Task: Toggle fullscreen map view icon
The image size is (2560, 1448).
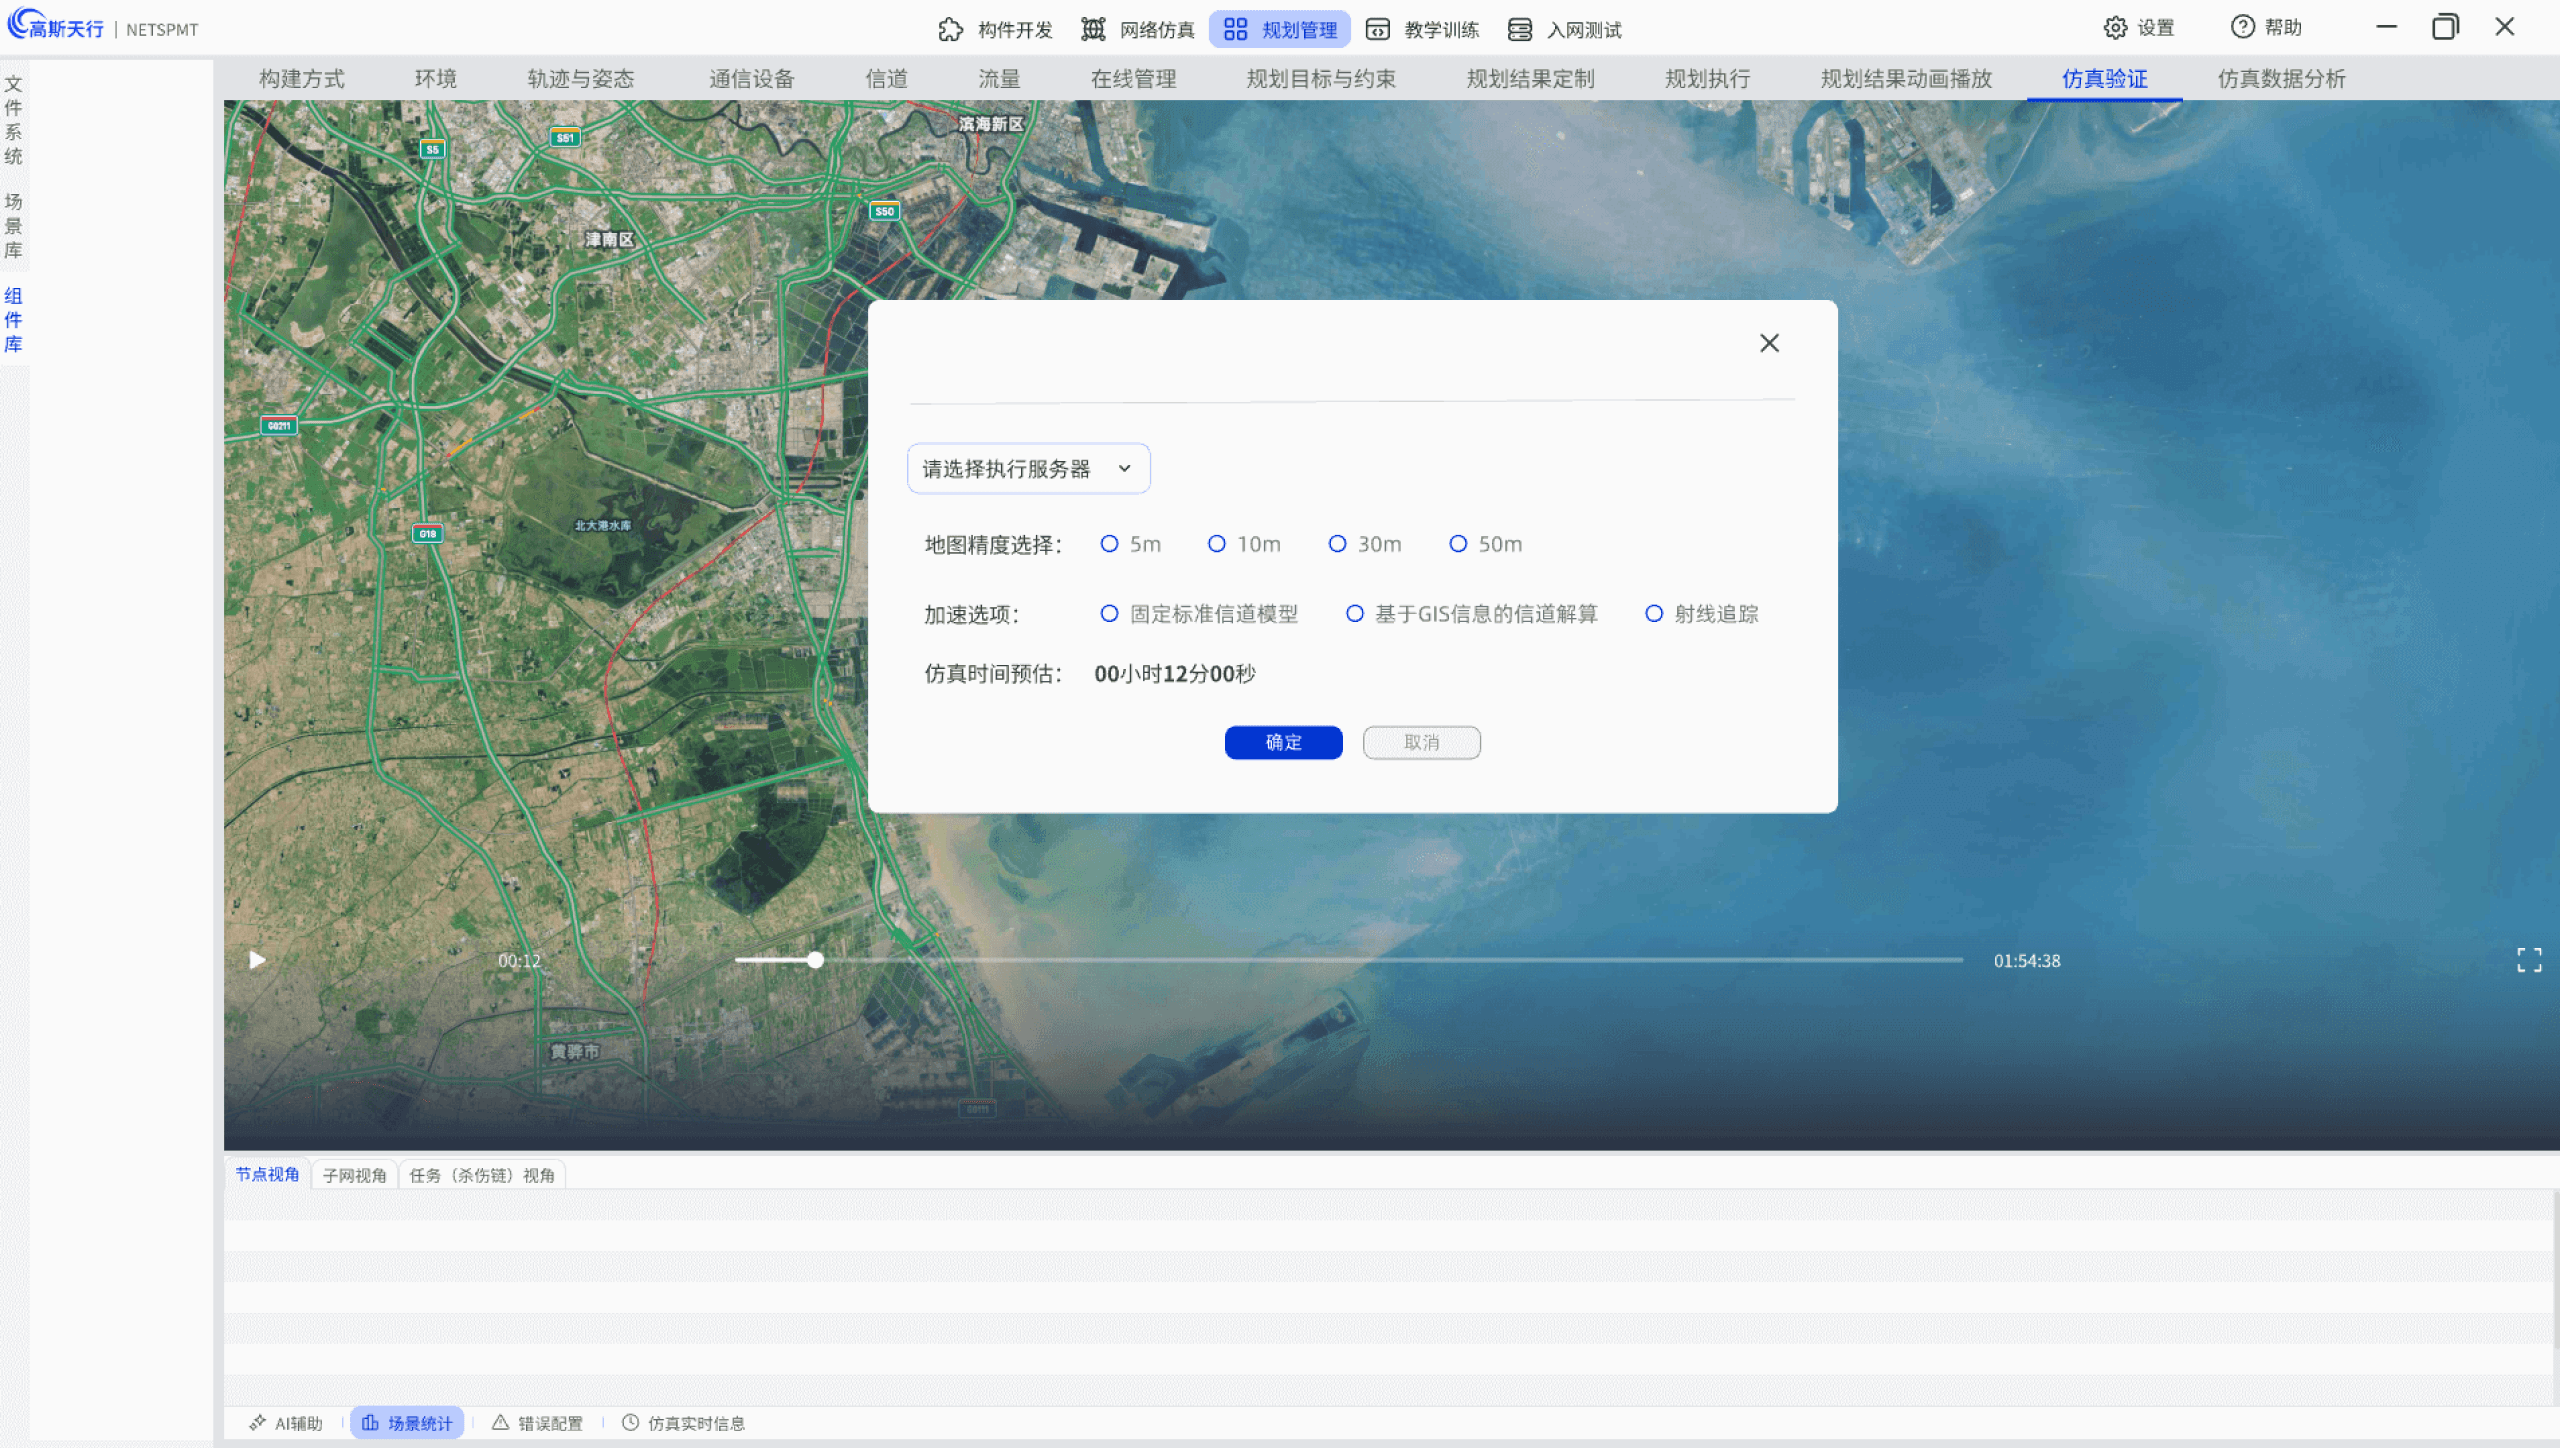Action: pos(2529,960)
